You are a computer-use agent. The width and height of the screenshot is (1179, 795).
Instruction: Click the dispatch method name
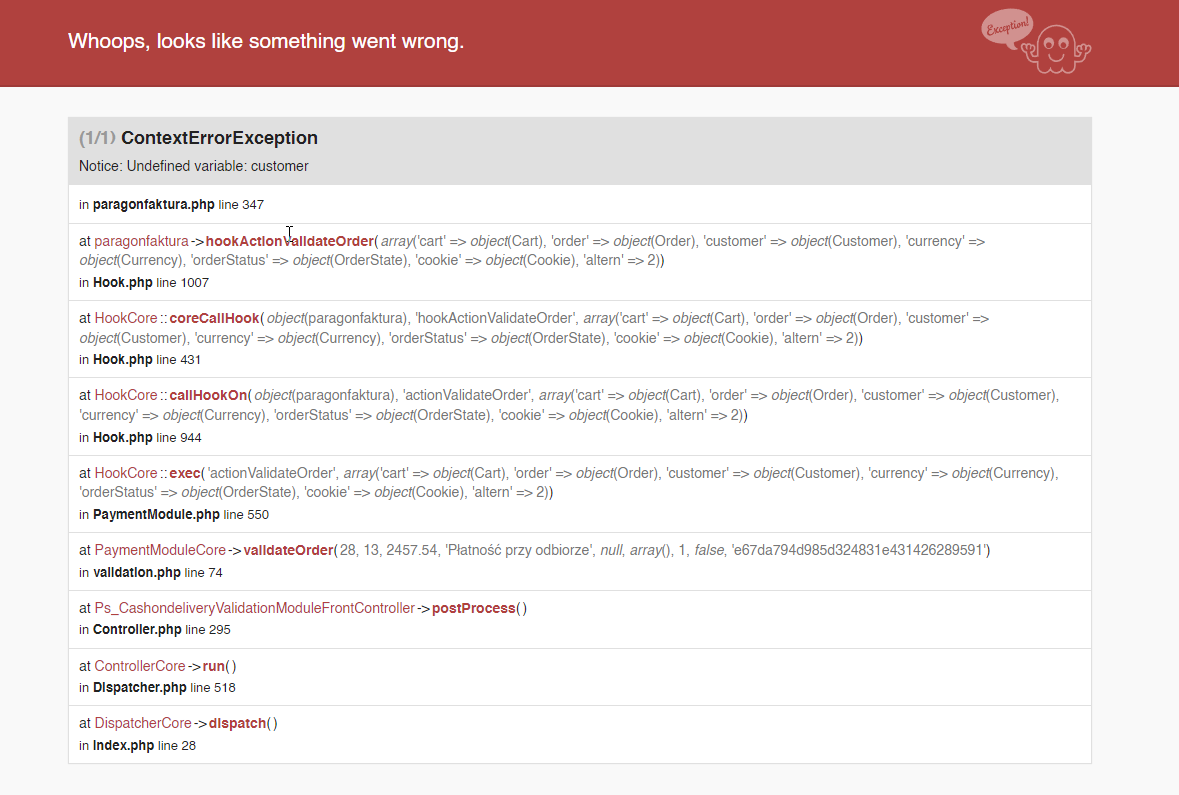(238, 724)
